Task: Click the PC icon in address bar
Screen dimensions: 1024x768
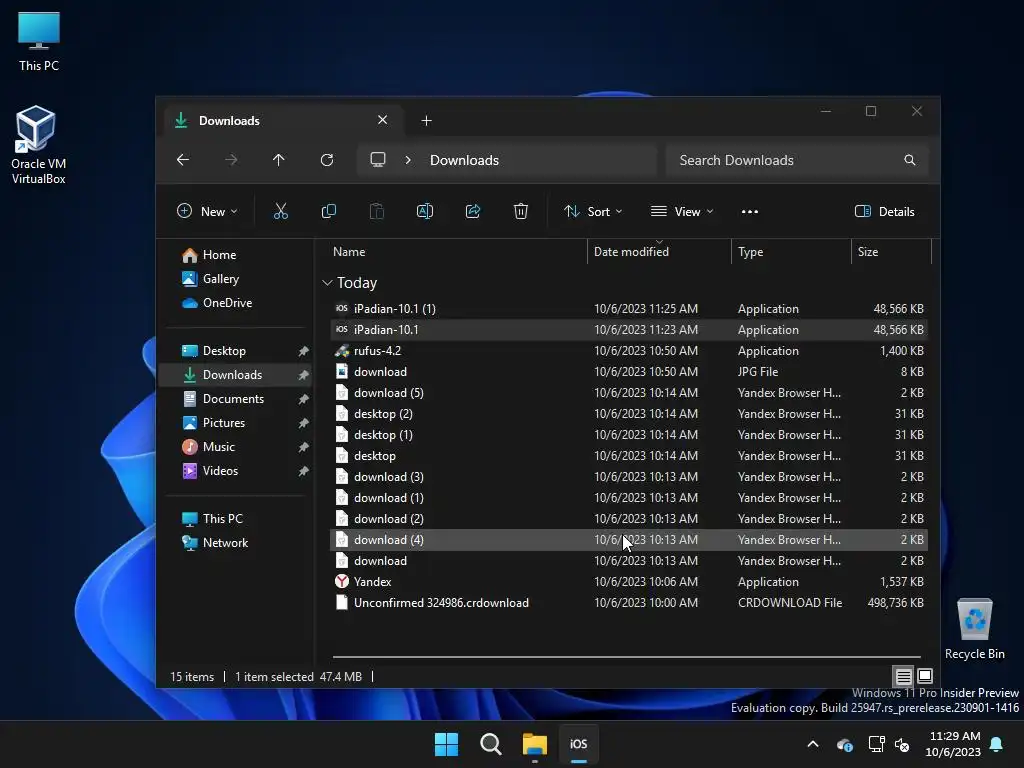Action: pos(377,160)
